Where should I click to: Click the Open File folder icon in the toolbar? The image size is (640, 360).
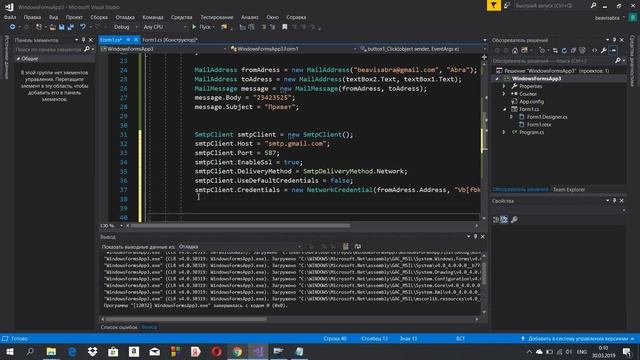point(52,27)
